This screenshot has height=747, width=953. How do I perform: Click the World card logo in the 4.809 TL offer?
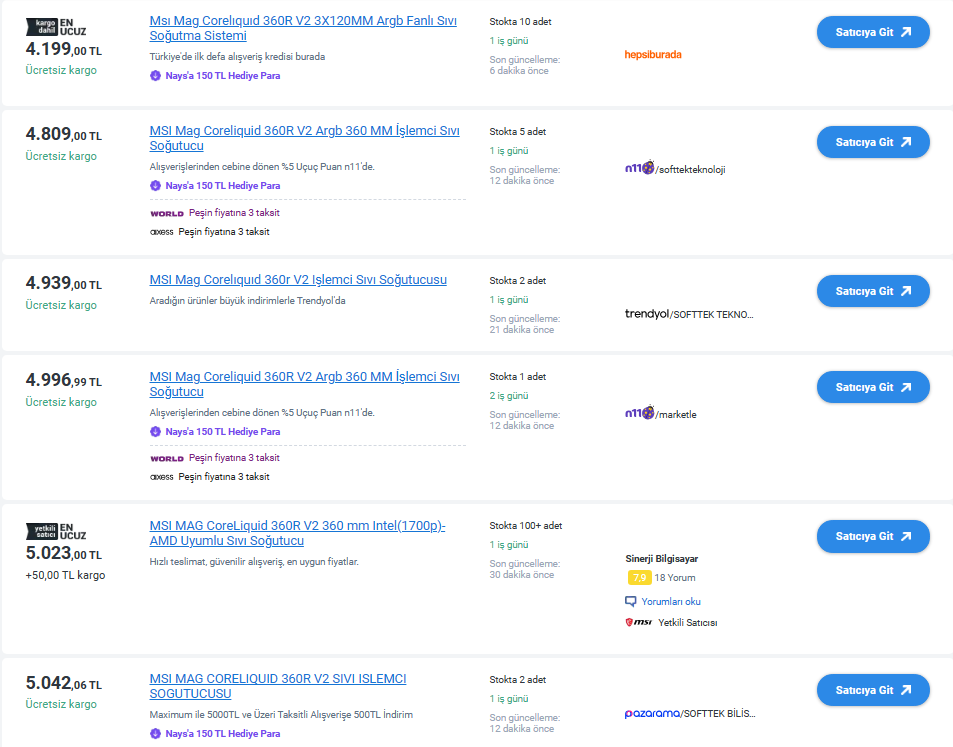[166, 213]
